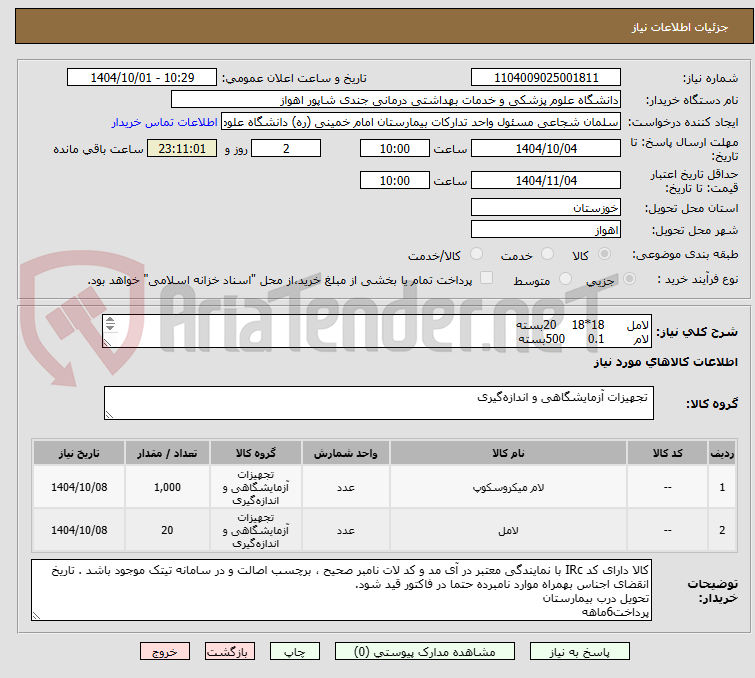The image size is (755, 678).
Task: Click the delivery province field 'خوزستان'
Action: pyautogui.click(x=546, y=208)
